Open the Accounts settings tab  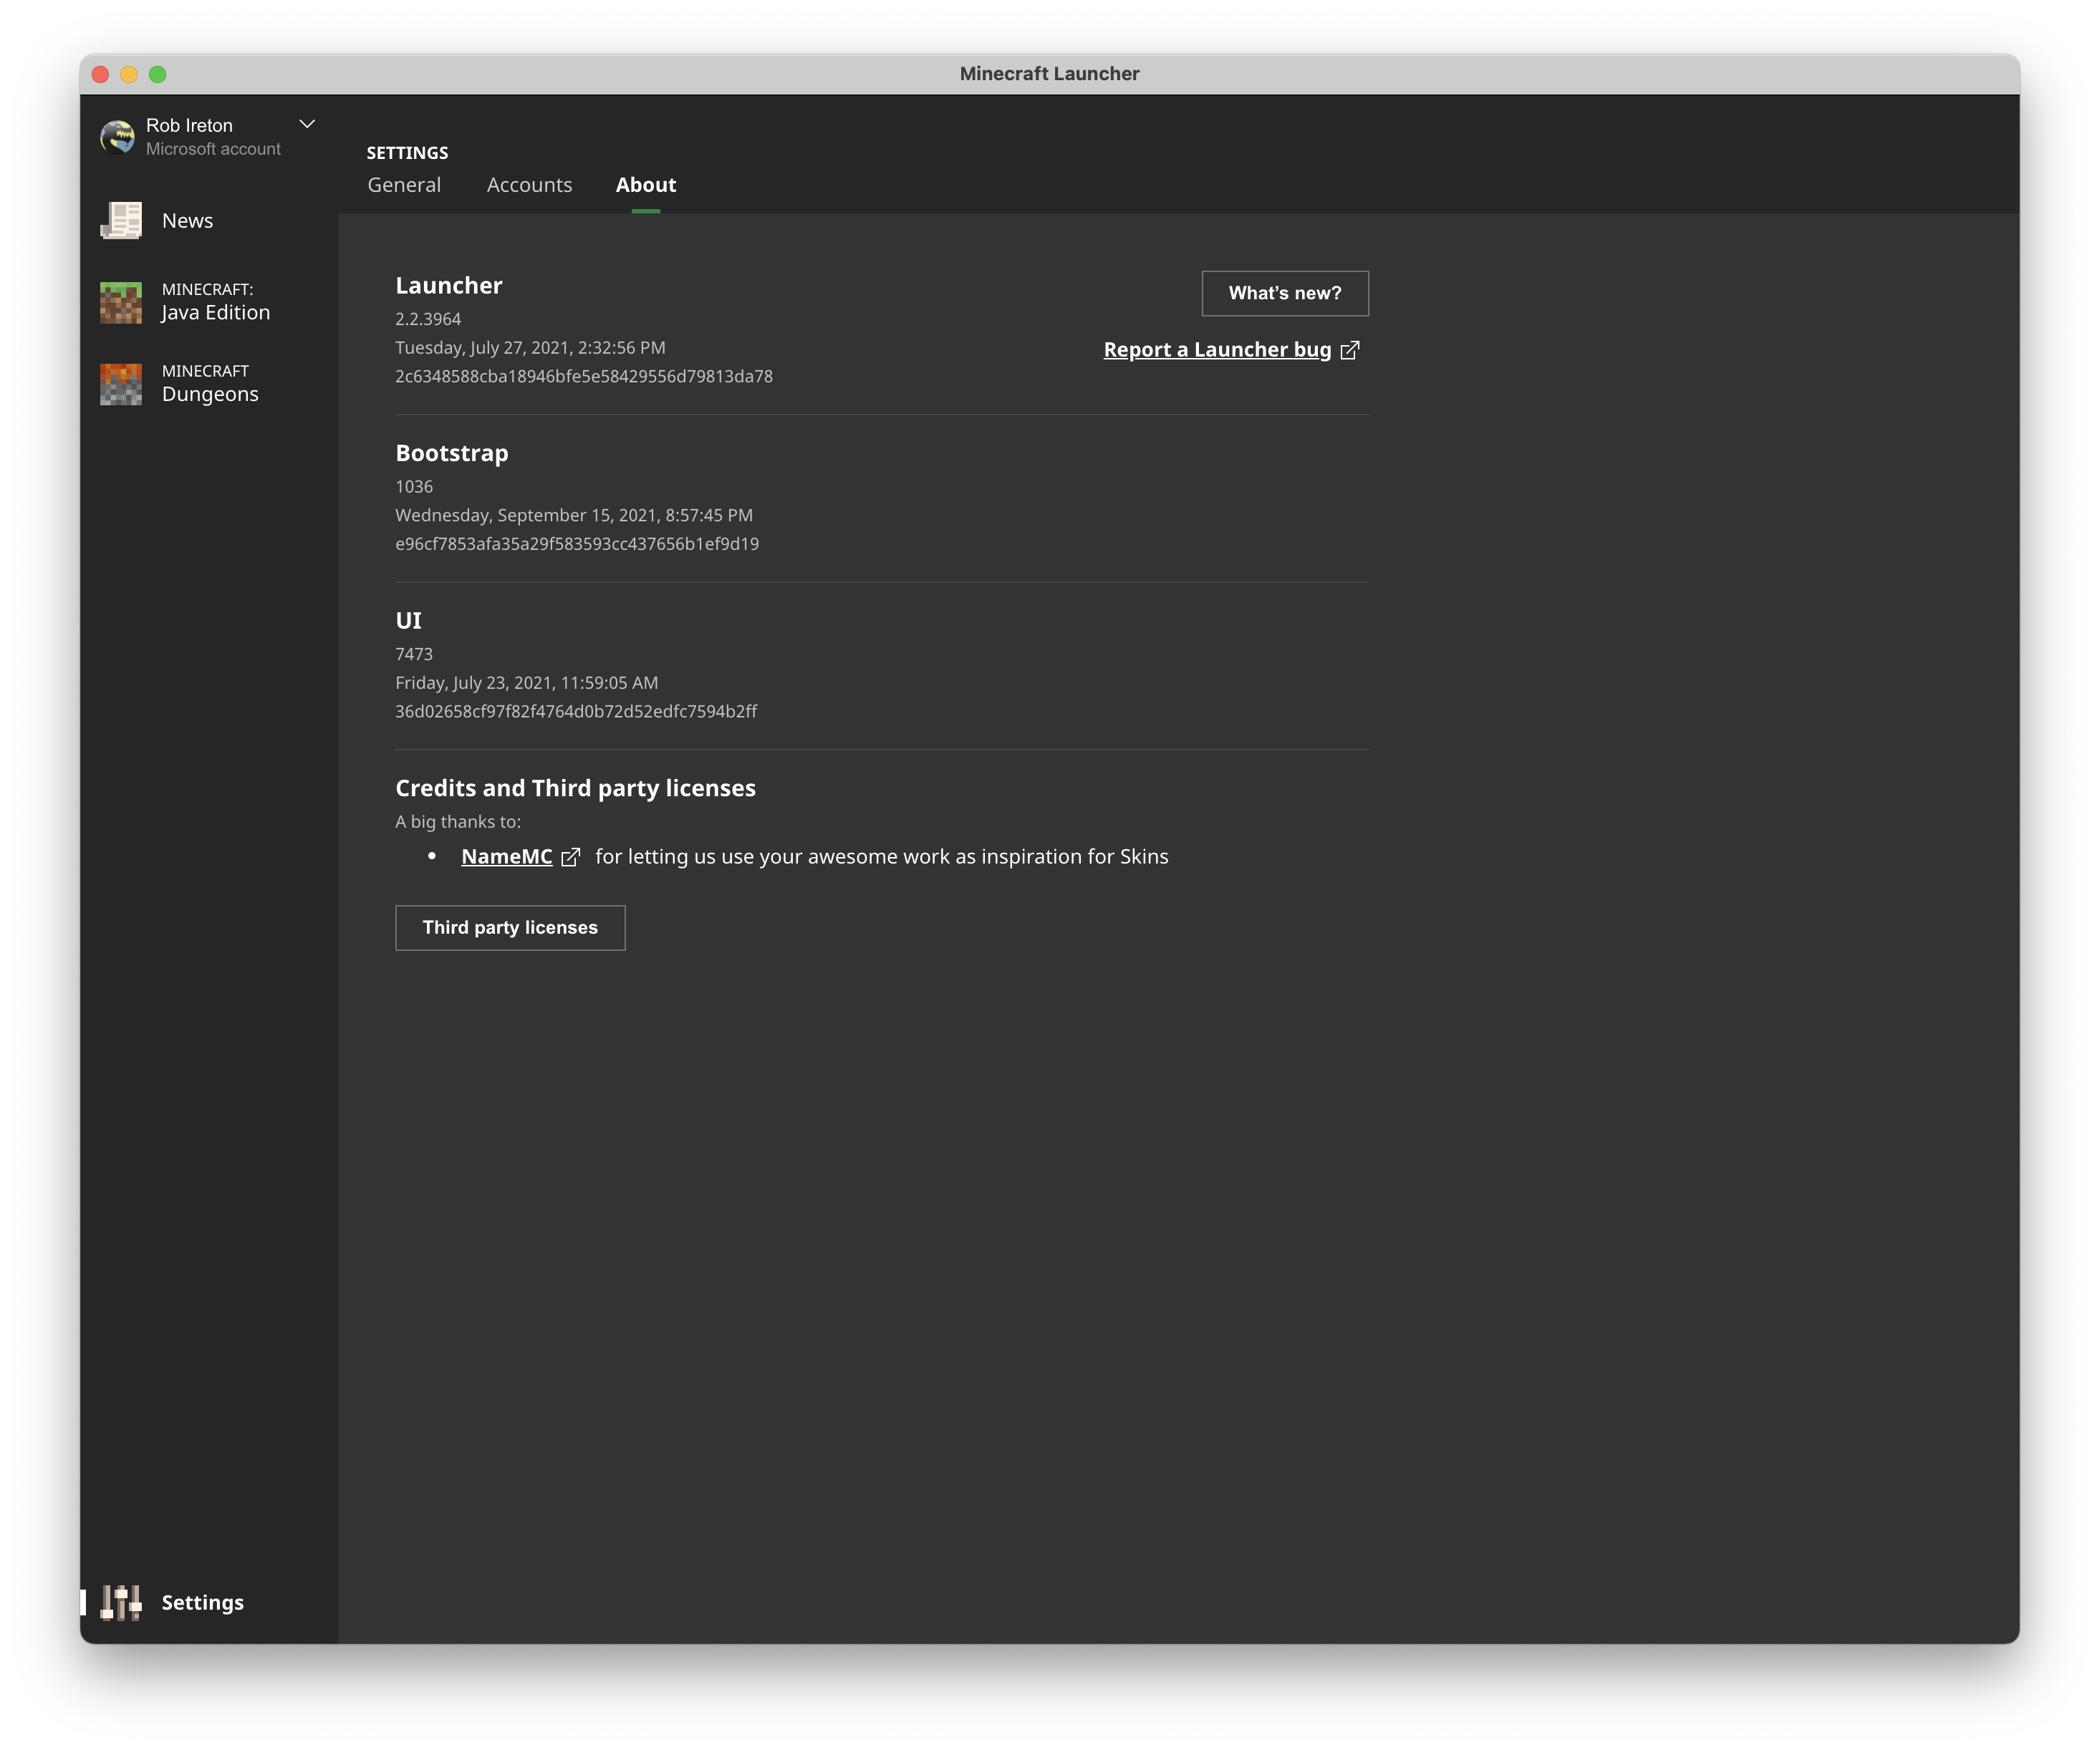pos(529,185)
